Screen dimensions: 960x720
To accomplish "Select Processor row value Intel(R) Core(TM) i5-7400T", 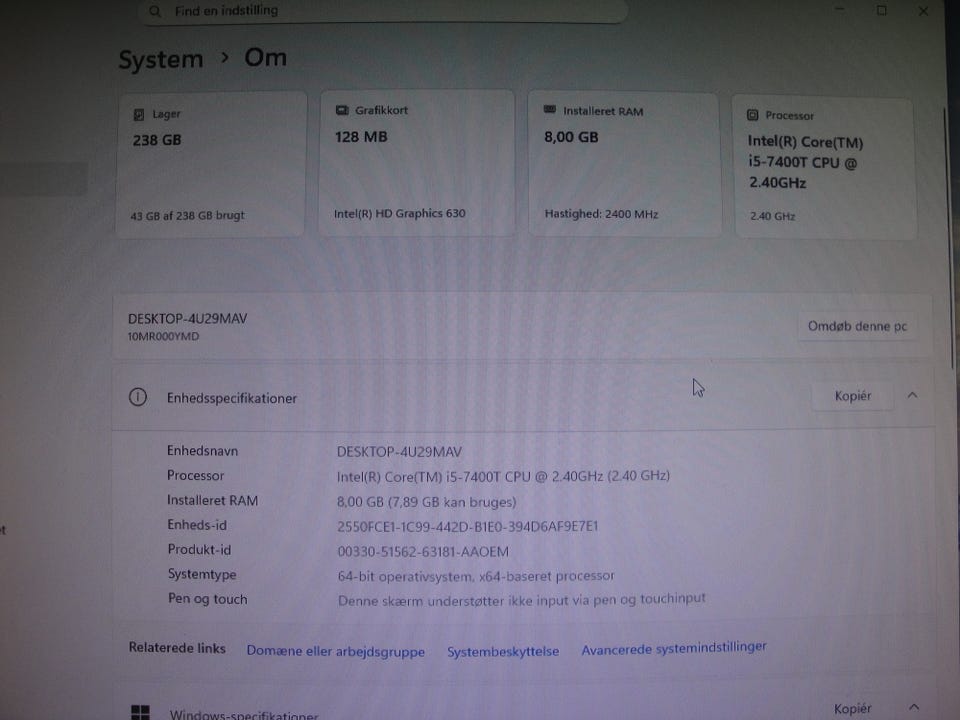I will 503,476.
